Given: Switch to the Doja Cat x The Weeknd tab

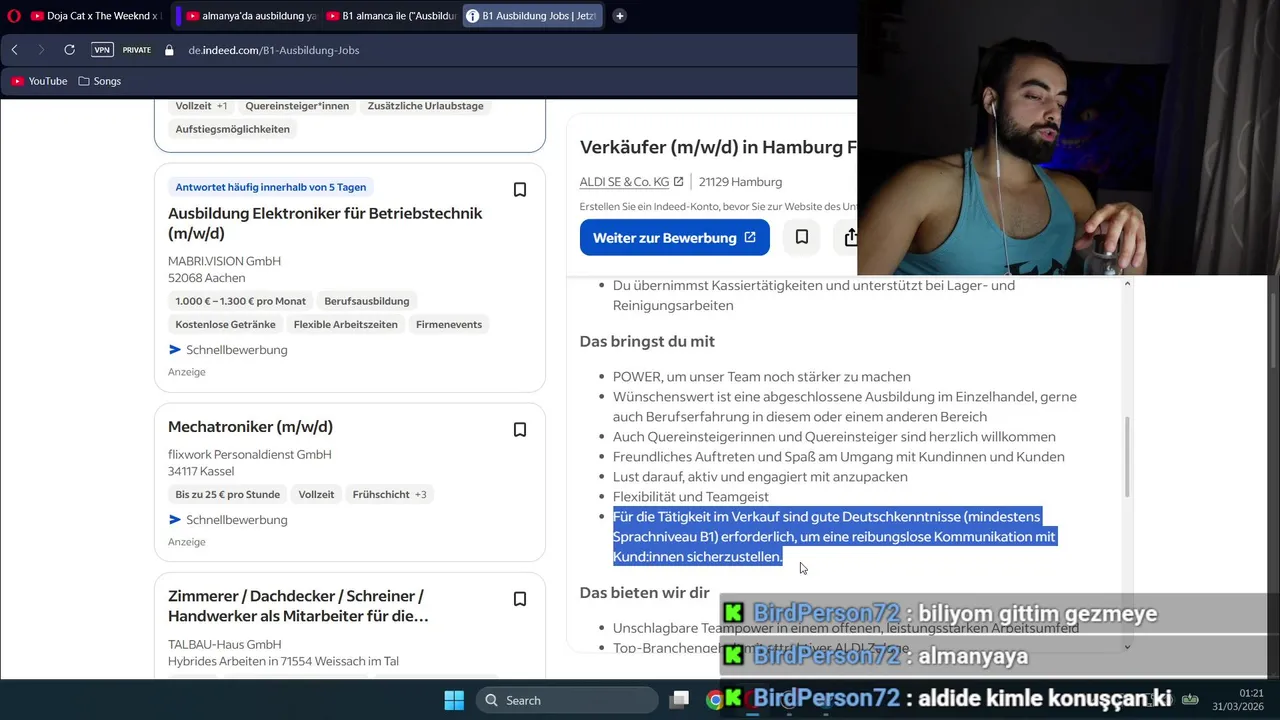Looking at the screenshot, I should coord(98,16).
